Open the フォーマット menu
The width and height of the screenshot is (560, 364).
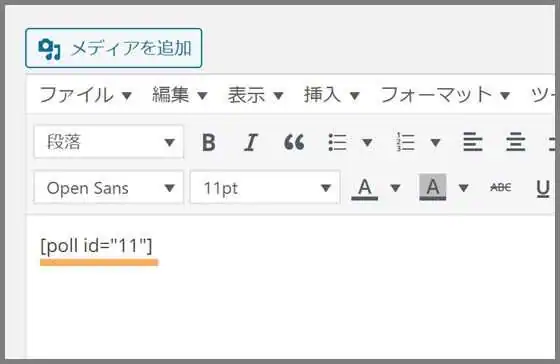tap(445, 95)
